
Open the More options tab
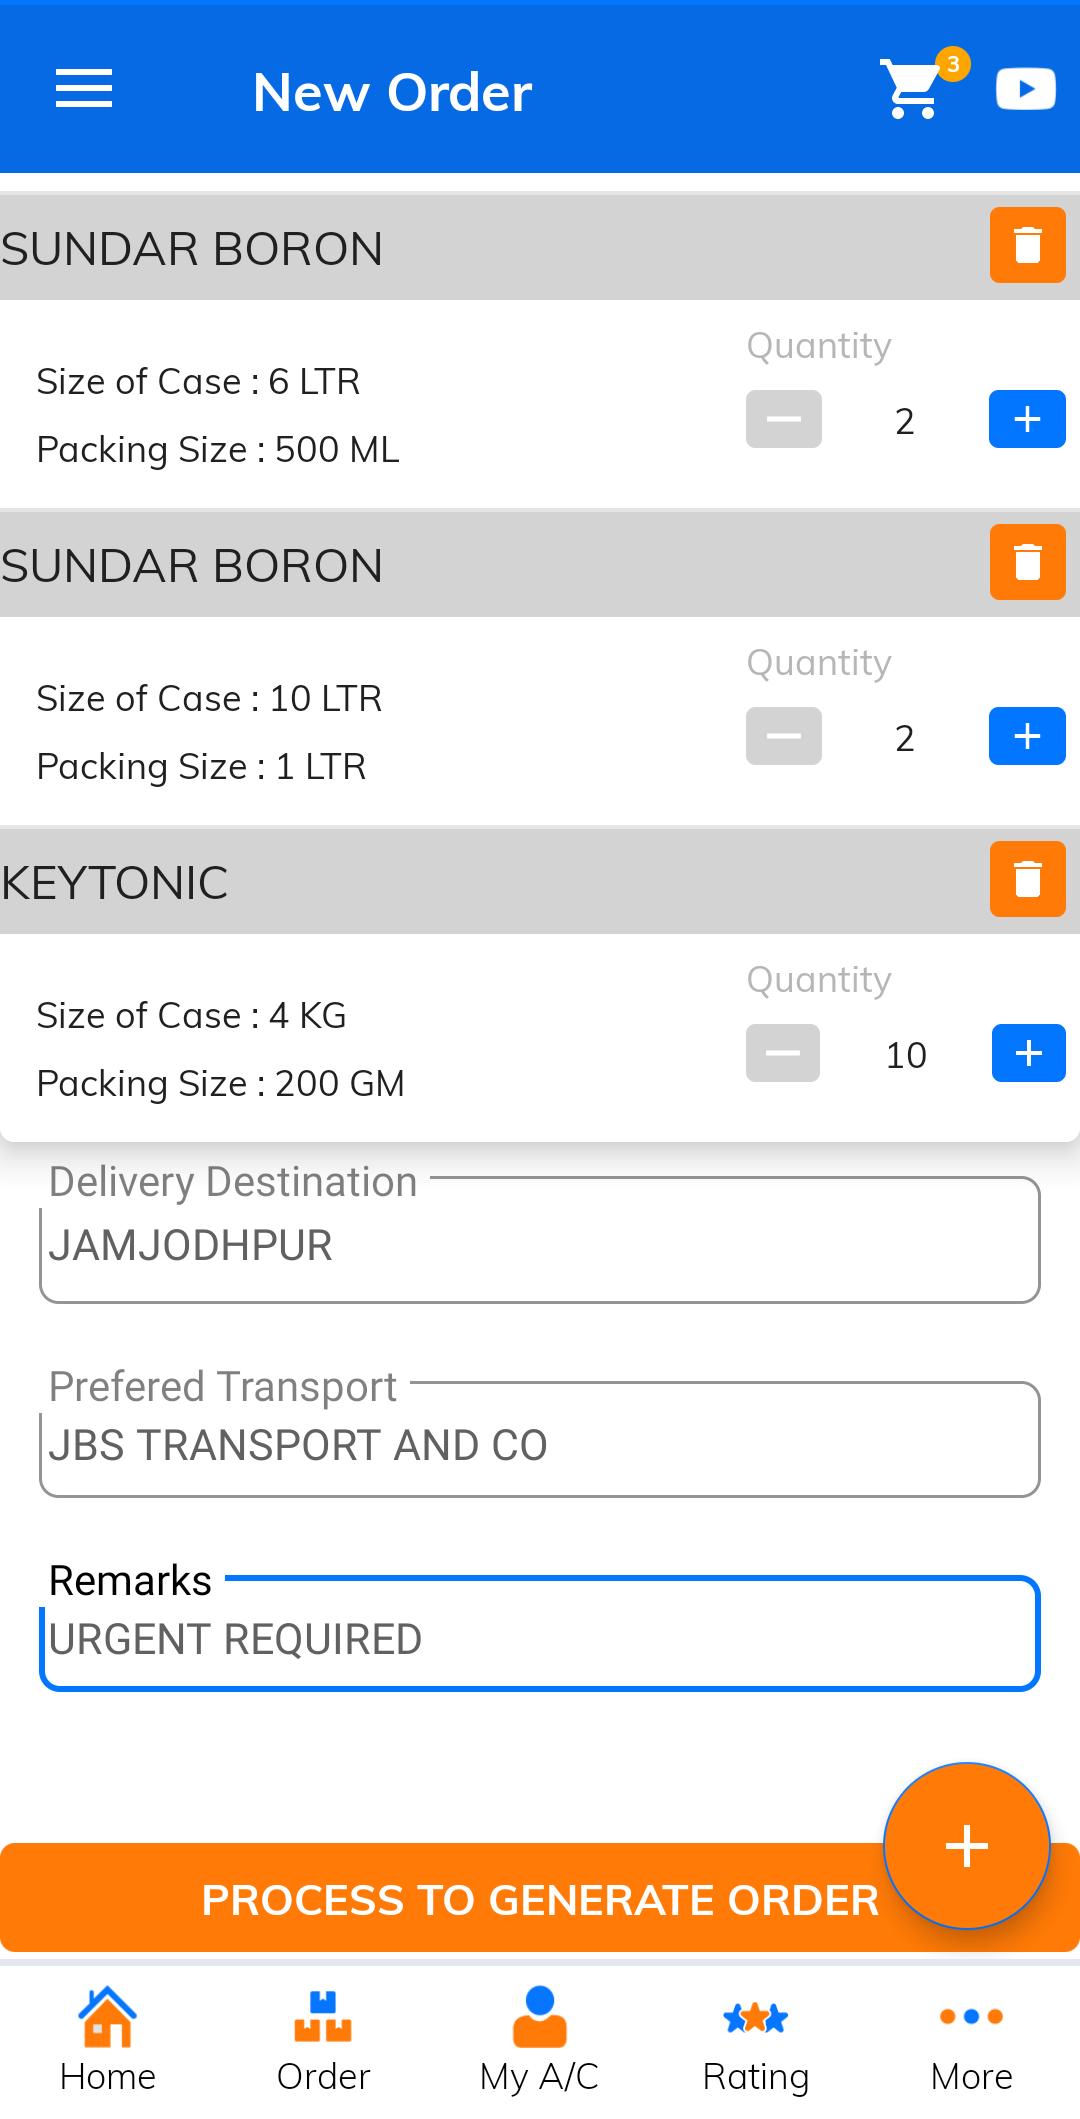click(971, 2040)
